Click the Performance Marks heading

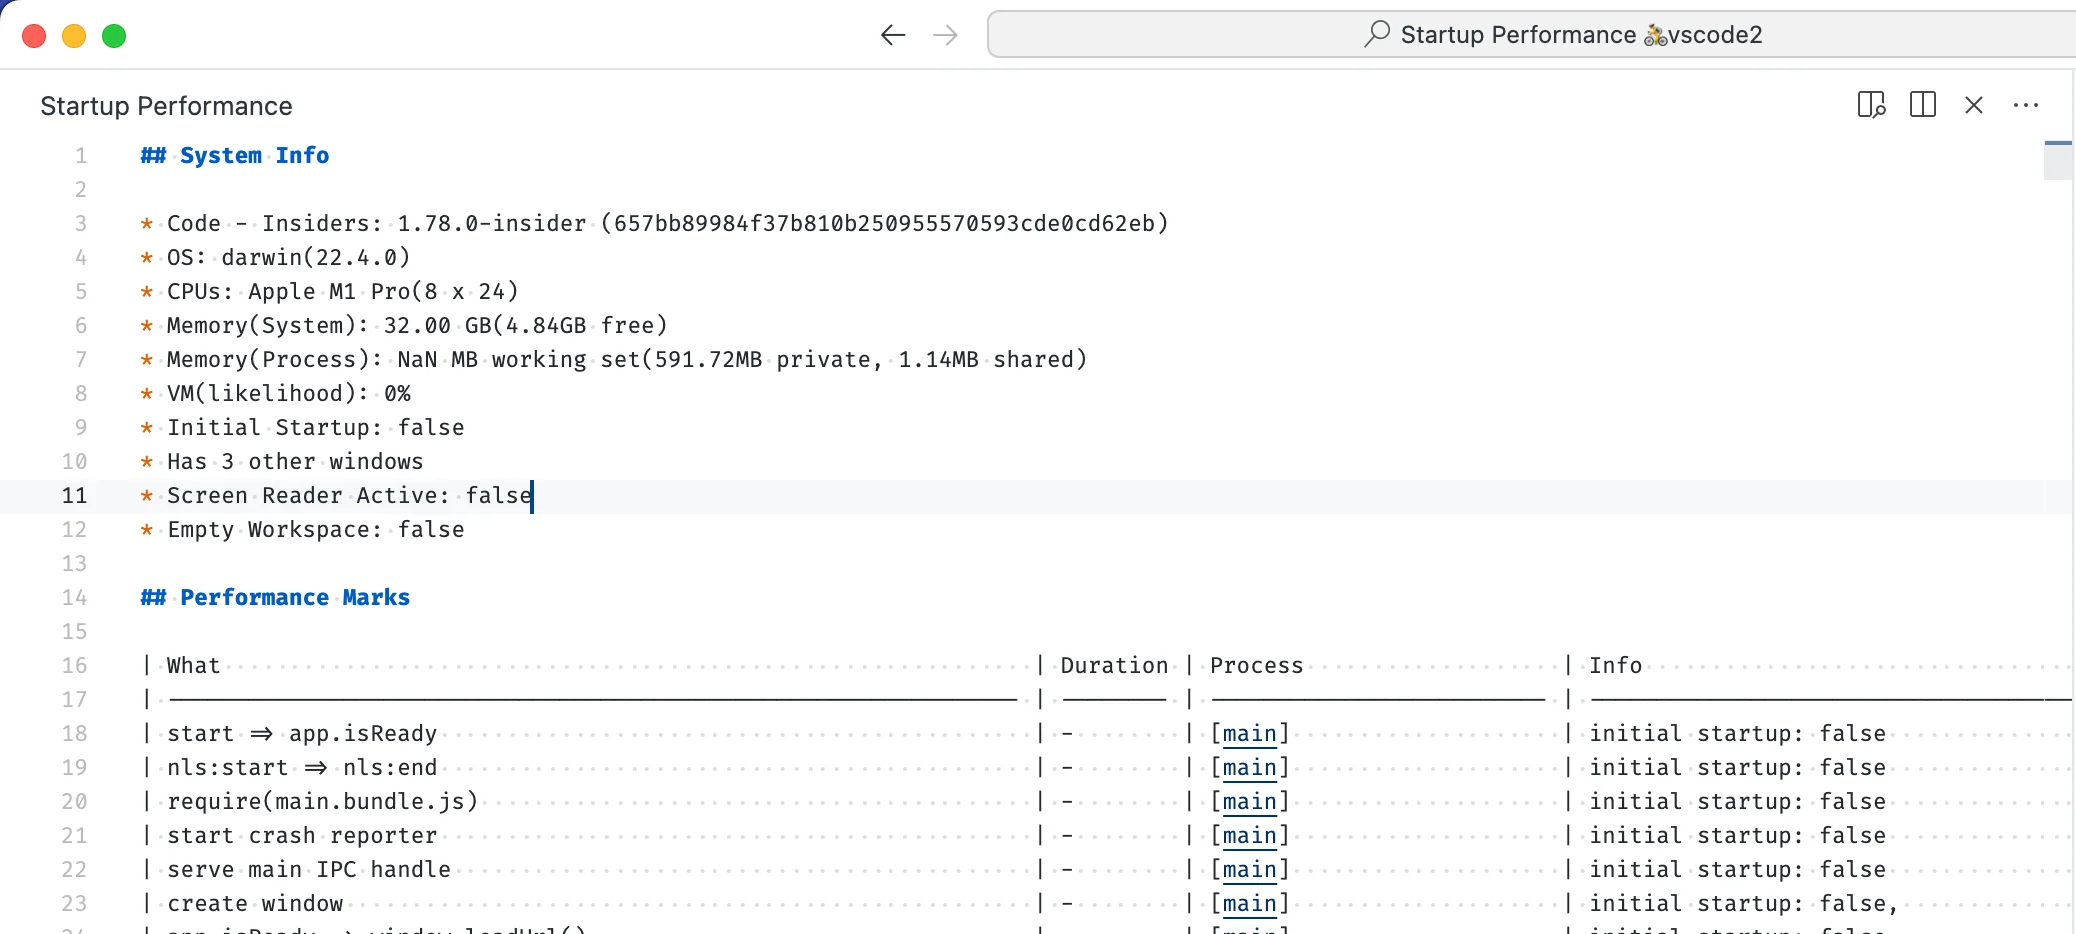275,597
